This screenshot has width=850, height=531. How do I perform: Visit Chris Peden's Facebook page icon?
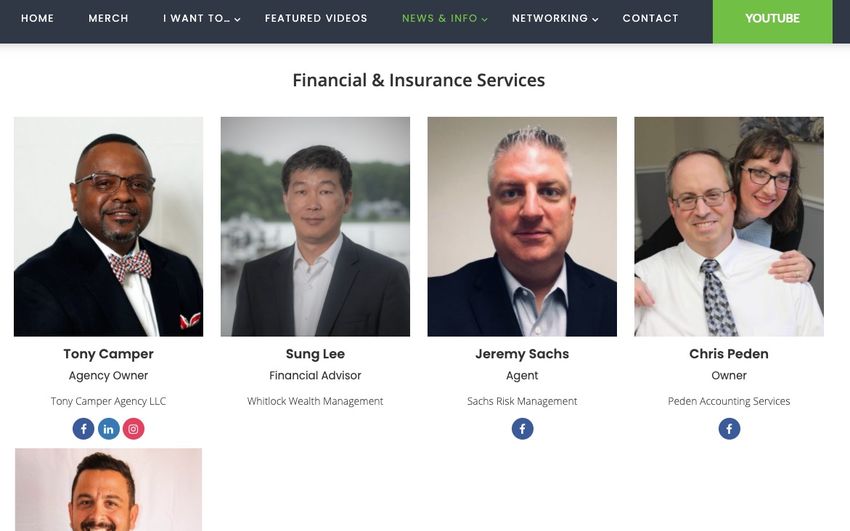tap(729, 429)
